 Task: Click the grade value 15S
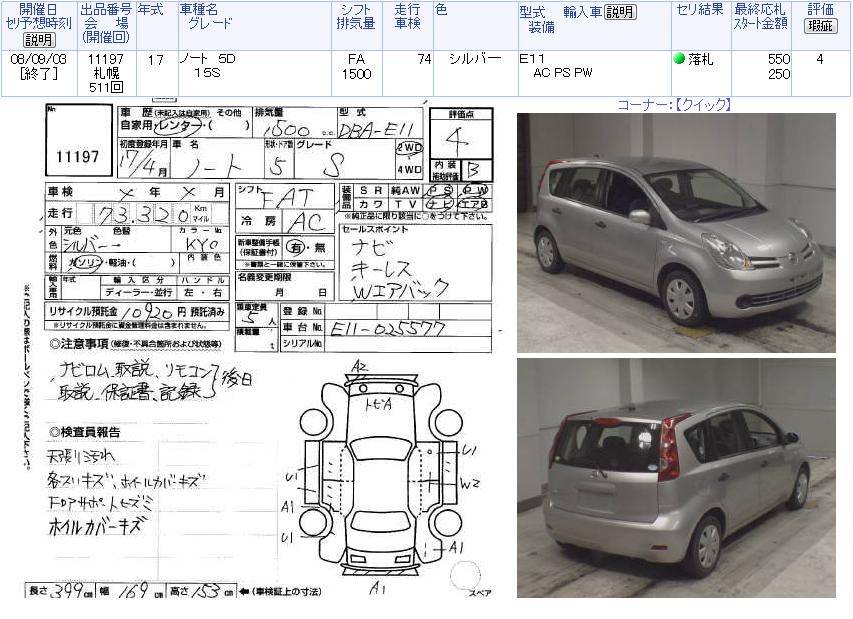[x=207, y=72]
